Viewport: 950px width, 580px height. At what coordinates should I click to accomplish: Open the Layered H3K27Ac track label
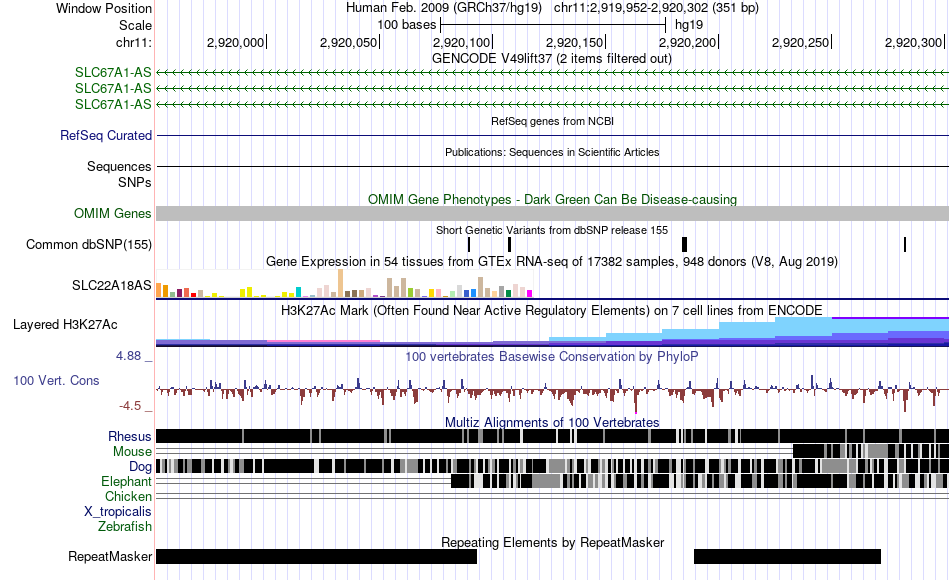(x=65, y=324)
